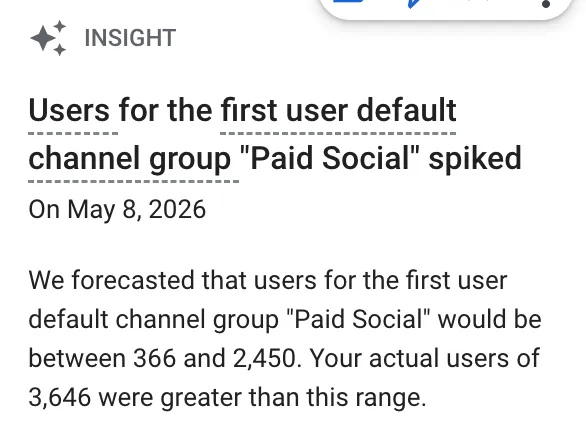Click 'default channel group' in body paragraph
The height and width of the screenshot is (430, 586).
(x=154, y=320)
